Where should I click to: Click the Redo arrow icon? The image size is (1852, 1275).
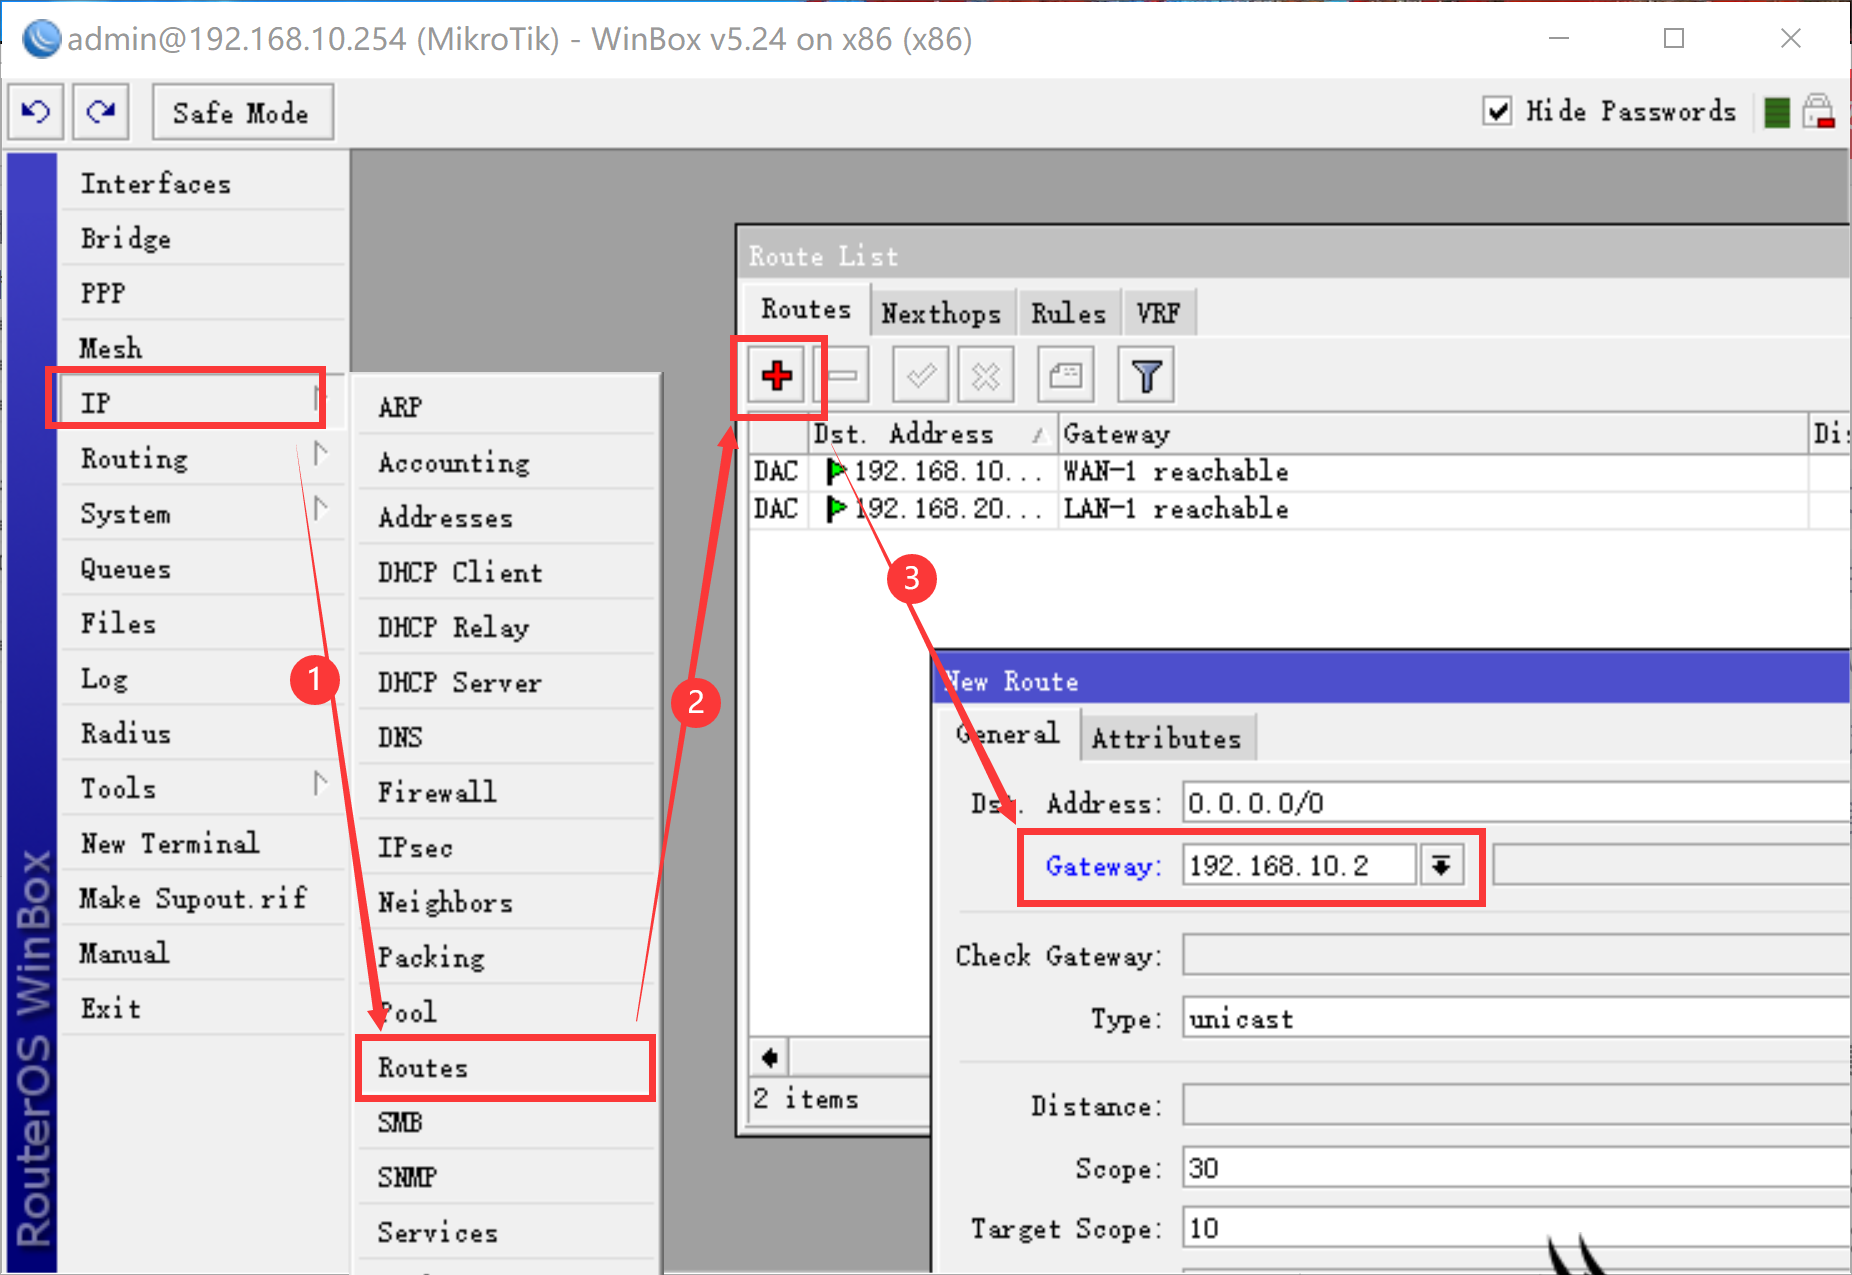100,111
